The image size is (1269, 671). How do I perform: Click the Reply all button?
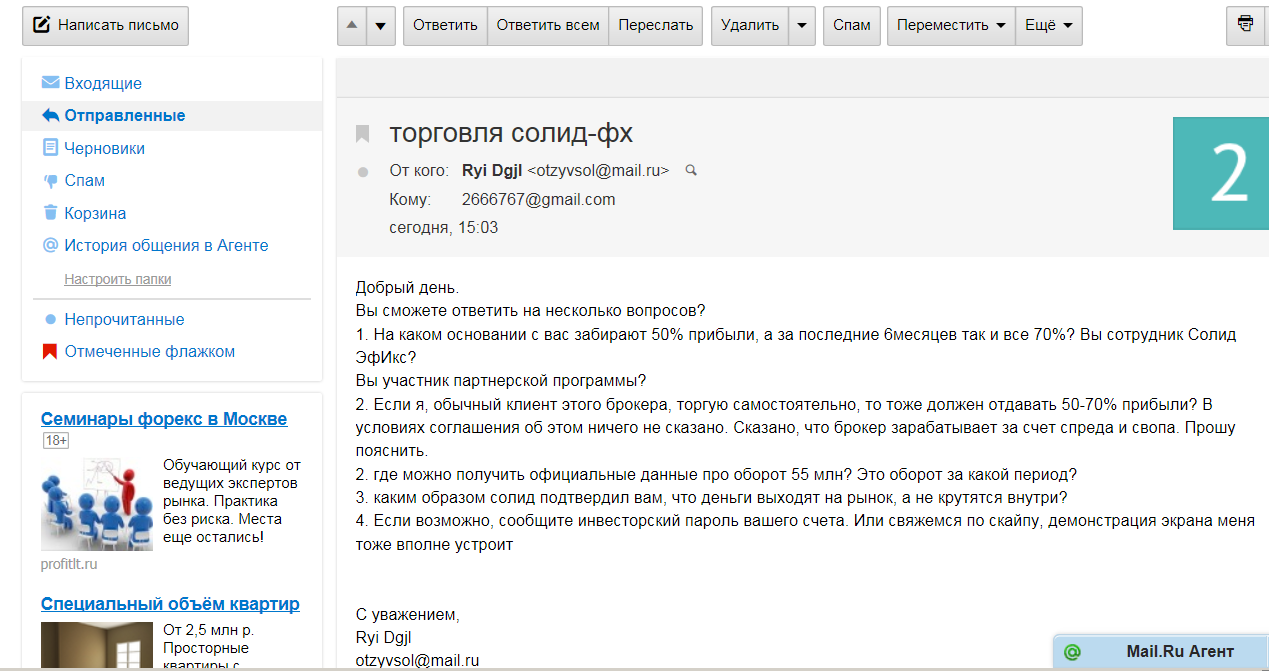[x=548, y=26]
